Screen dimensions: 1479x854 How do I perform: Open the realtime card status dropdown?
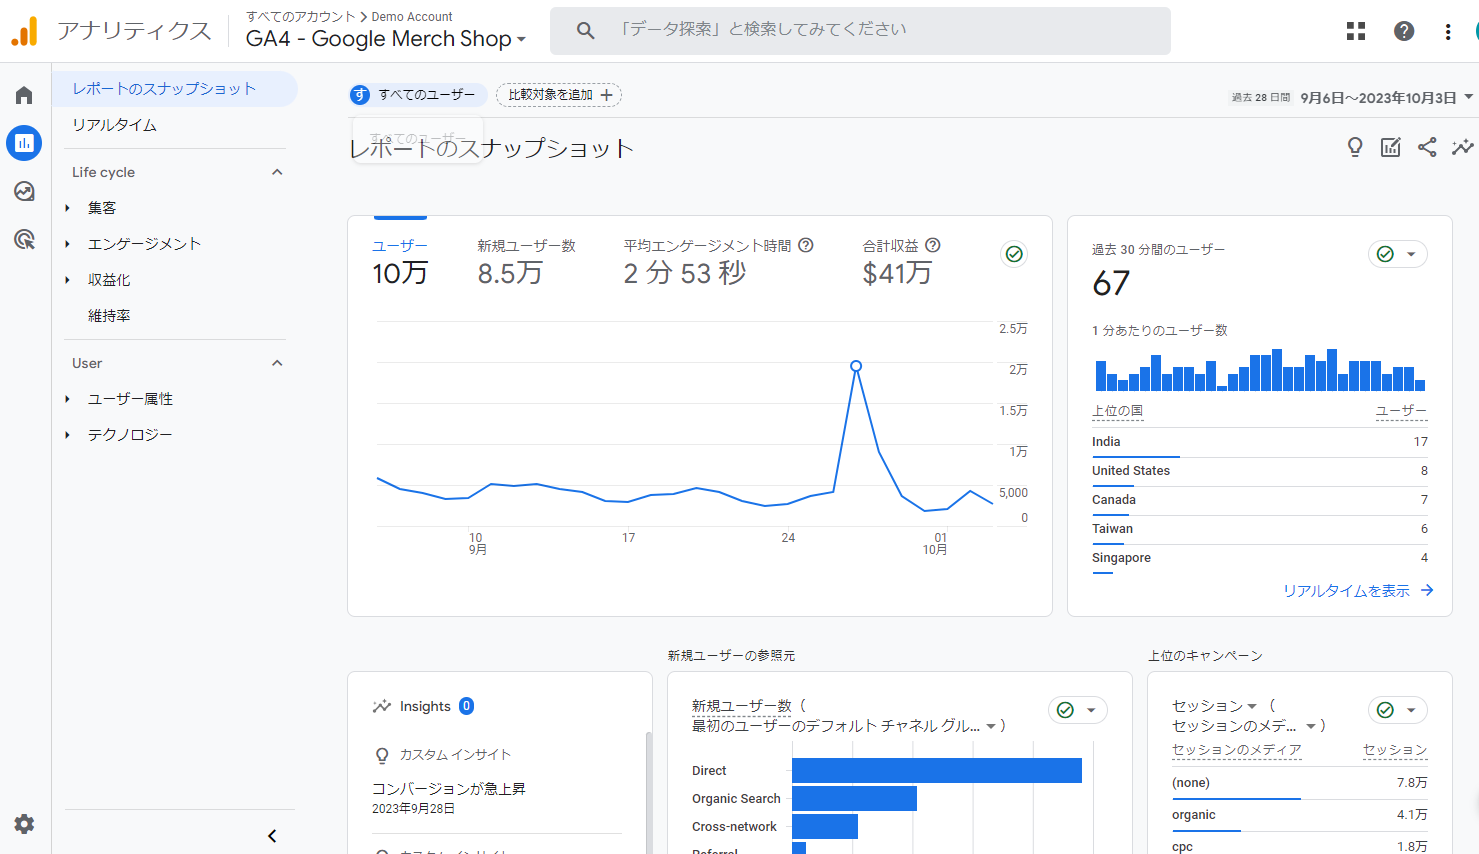(x=1397, y=254)
